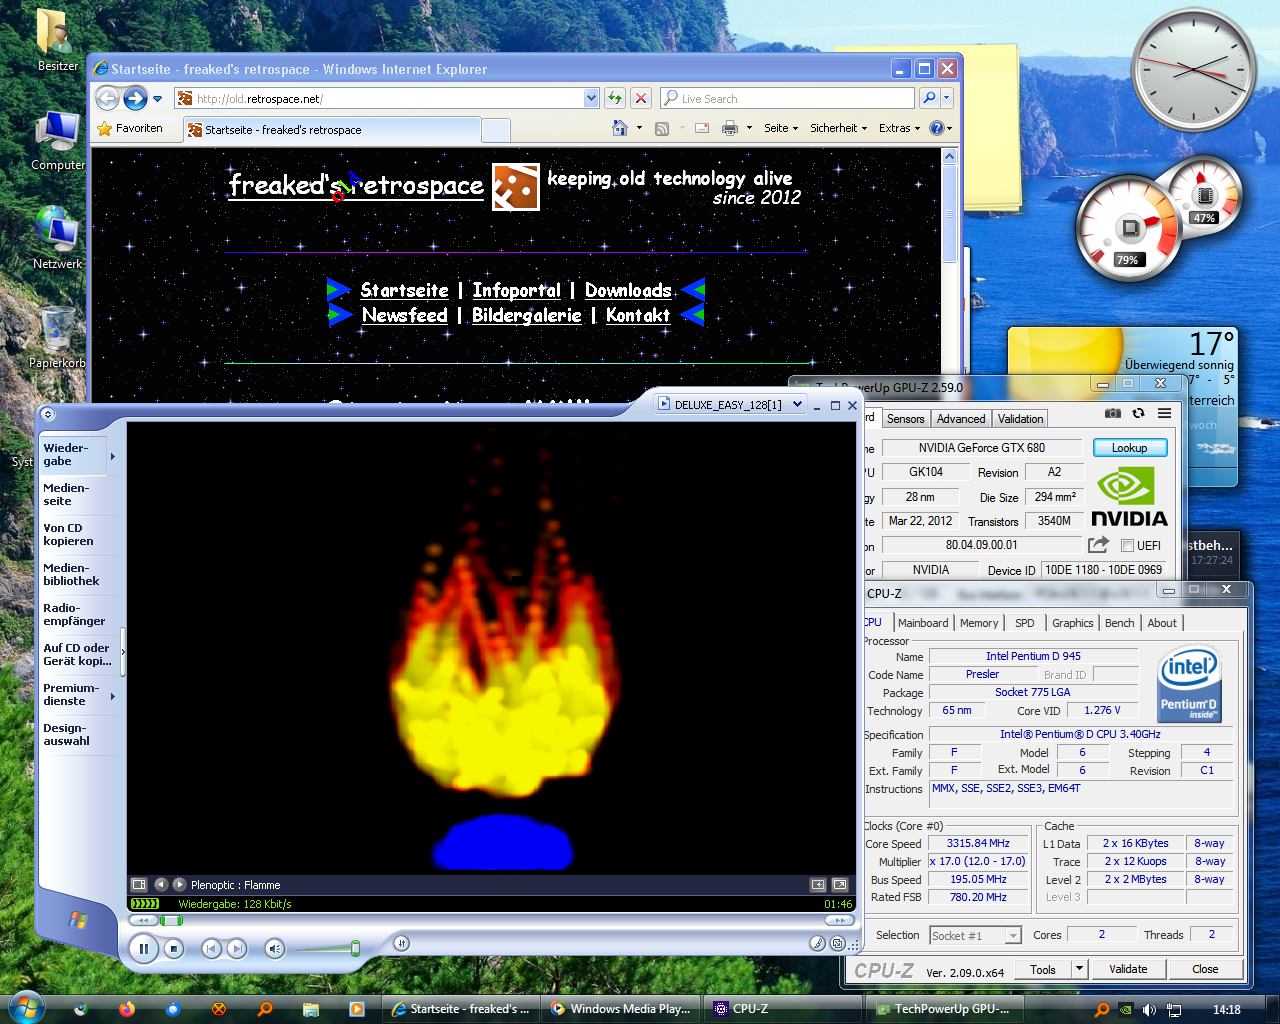Image resolution: width=1280 pixels, height=1024 pixels.
Task: Click the Internet Explorer home icon
Action: tap(620, 128)
